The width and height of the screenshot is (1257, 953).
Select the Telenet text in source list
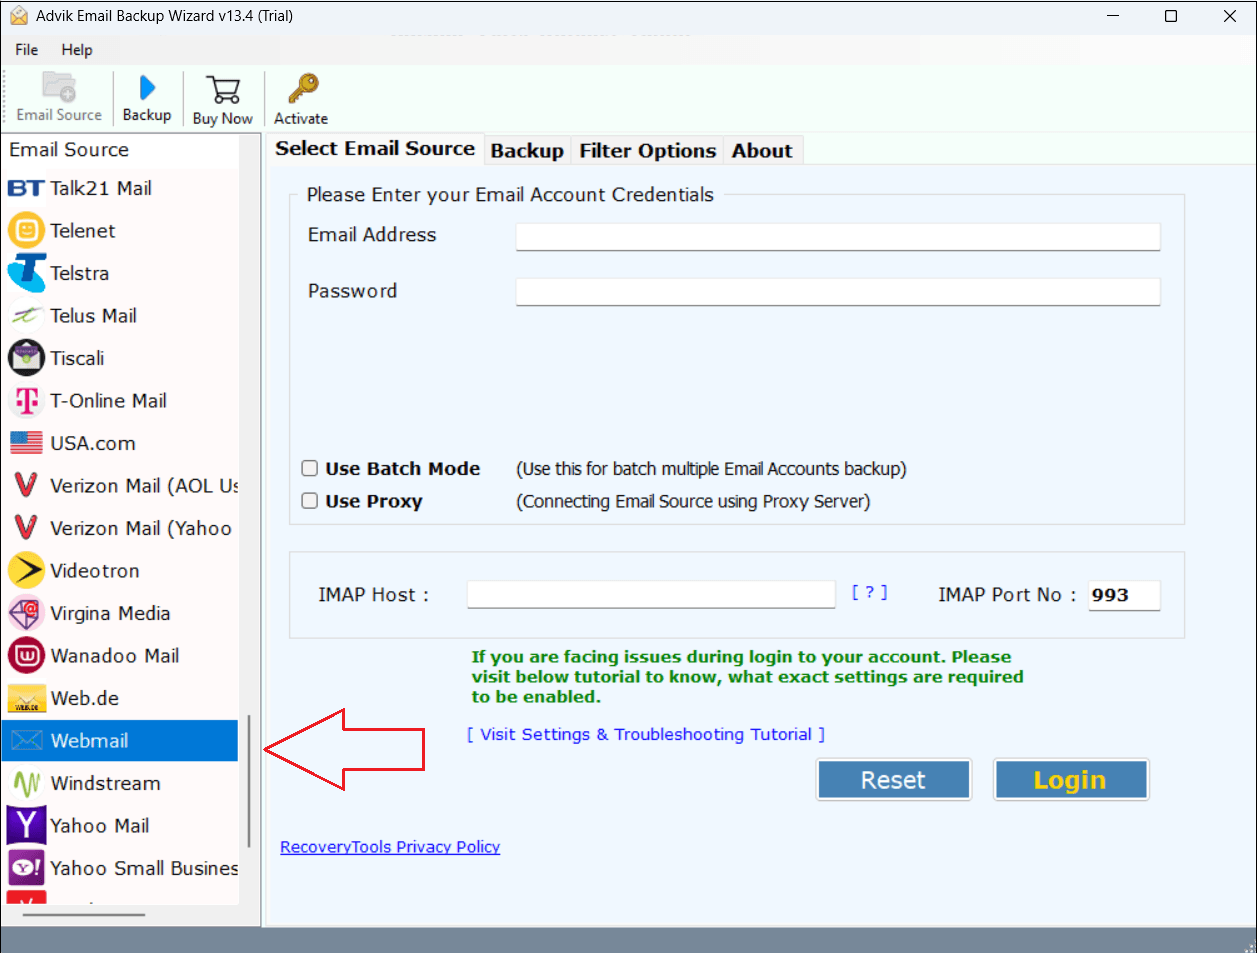point(83,231)
